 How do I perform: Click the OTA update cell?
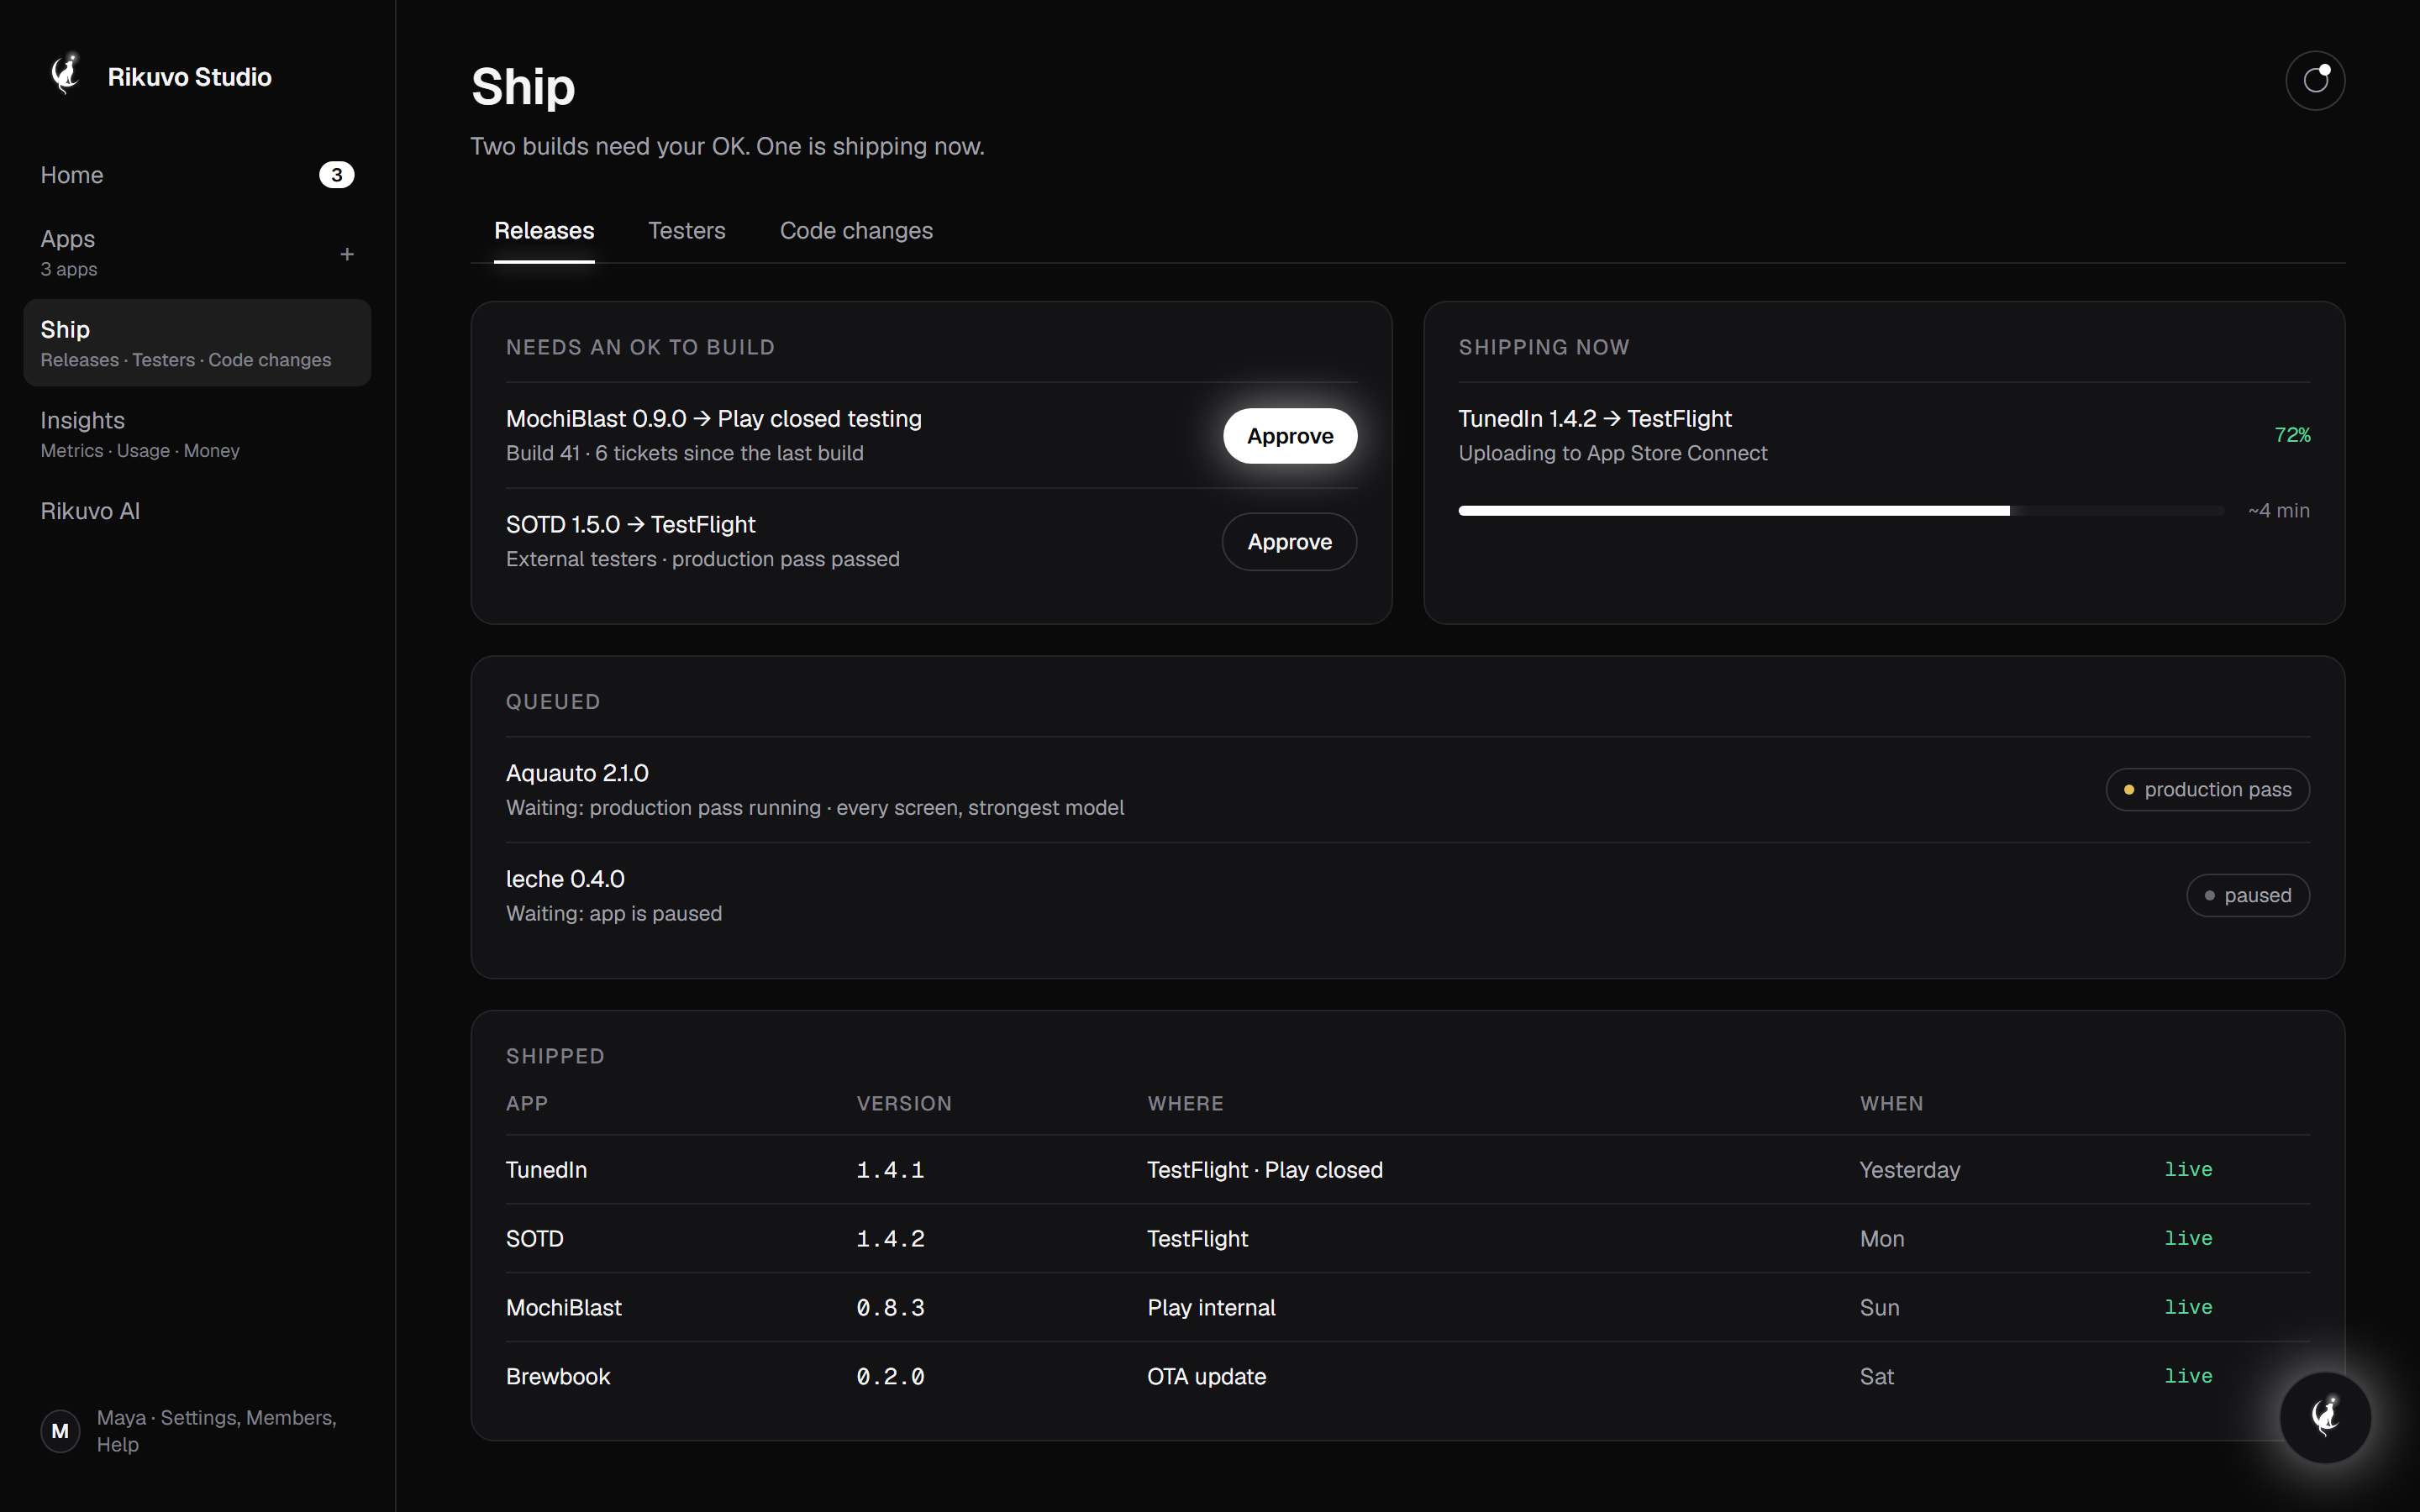[x=1207, y=1377]
